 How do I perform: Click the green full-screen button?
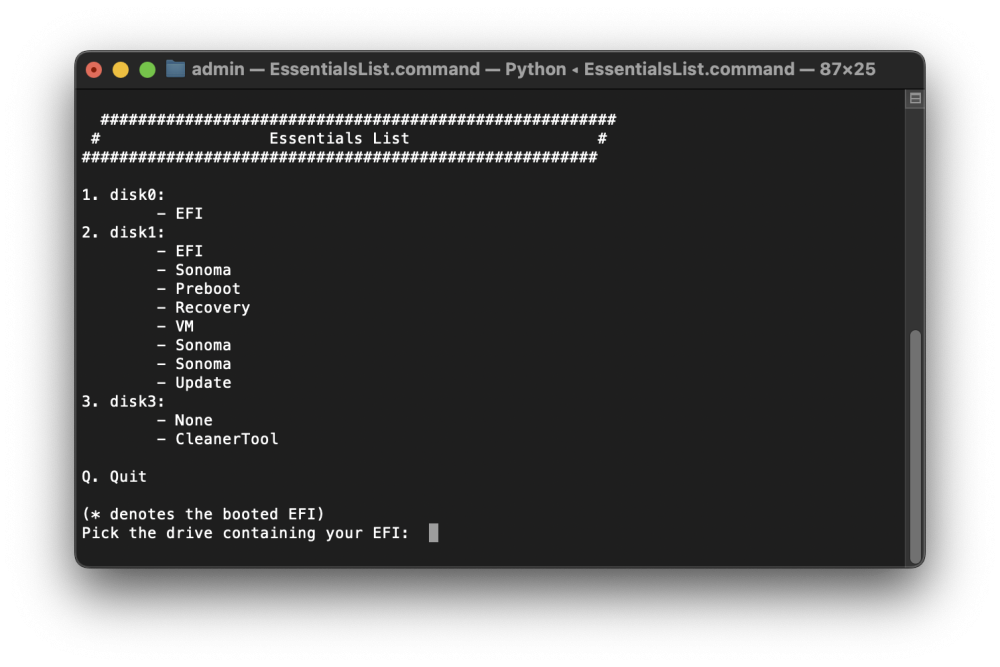click(x=147, y=70)
